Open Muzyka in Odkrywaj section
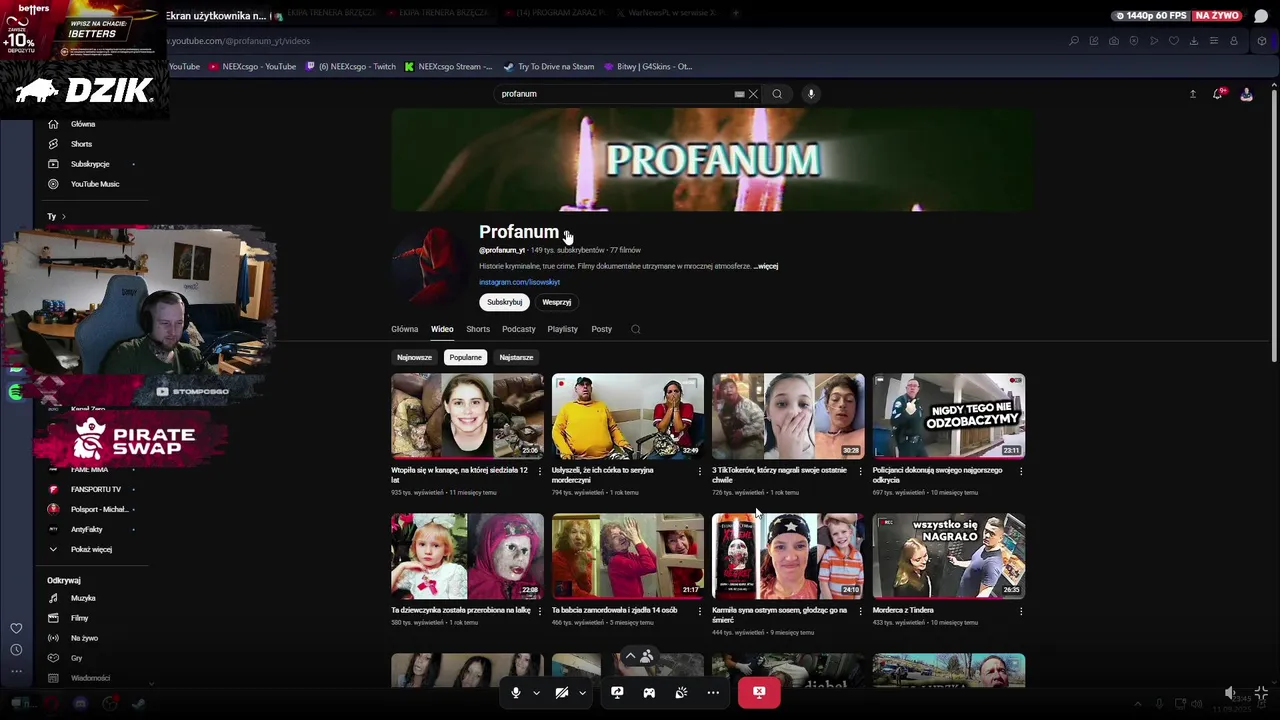The image size is (1280, 720). [83, 598]
